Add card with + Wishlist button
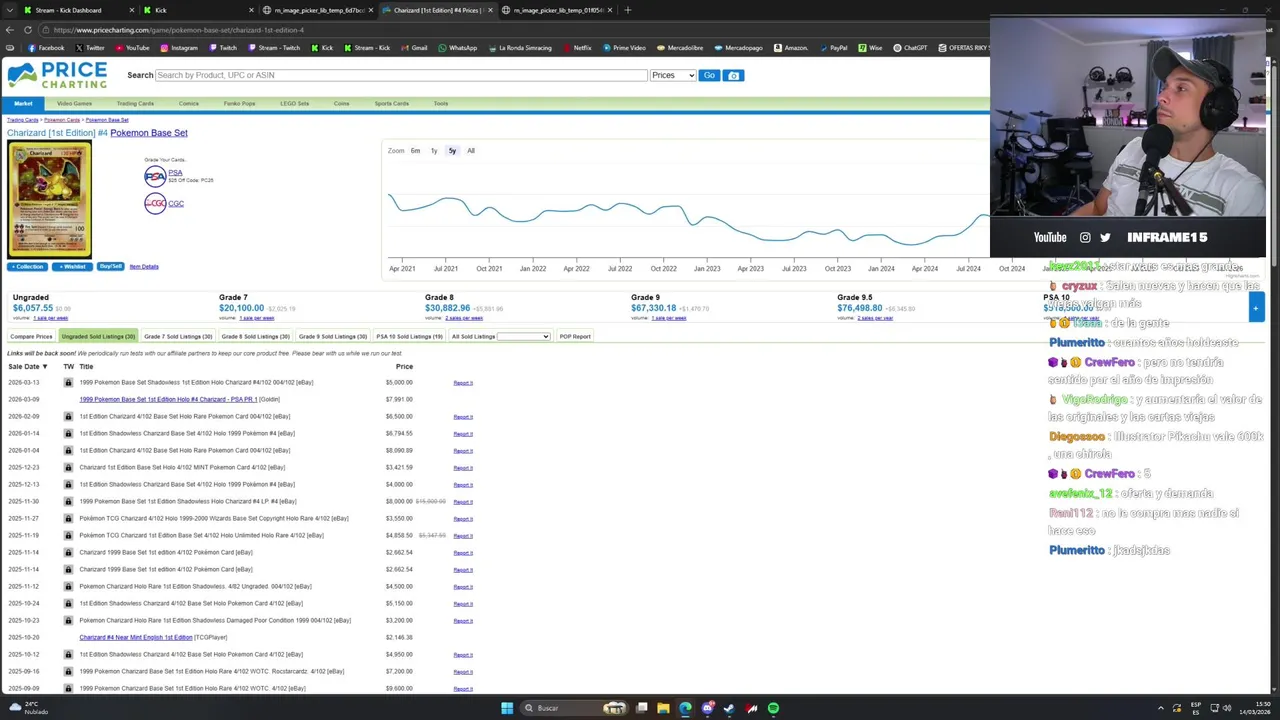The height and width of the screenshot is (720, 1280). pyautogui.click(x=72, y=267)
